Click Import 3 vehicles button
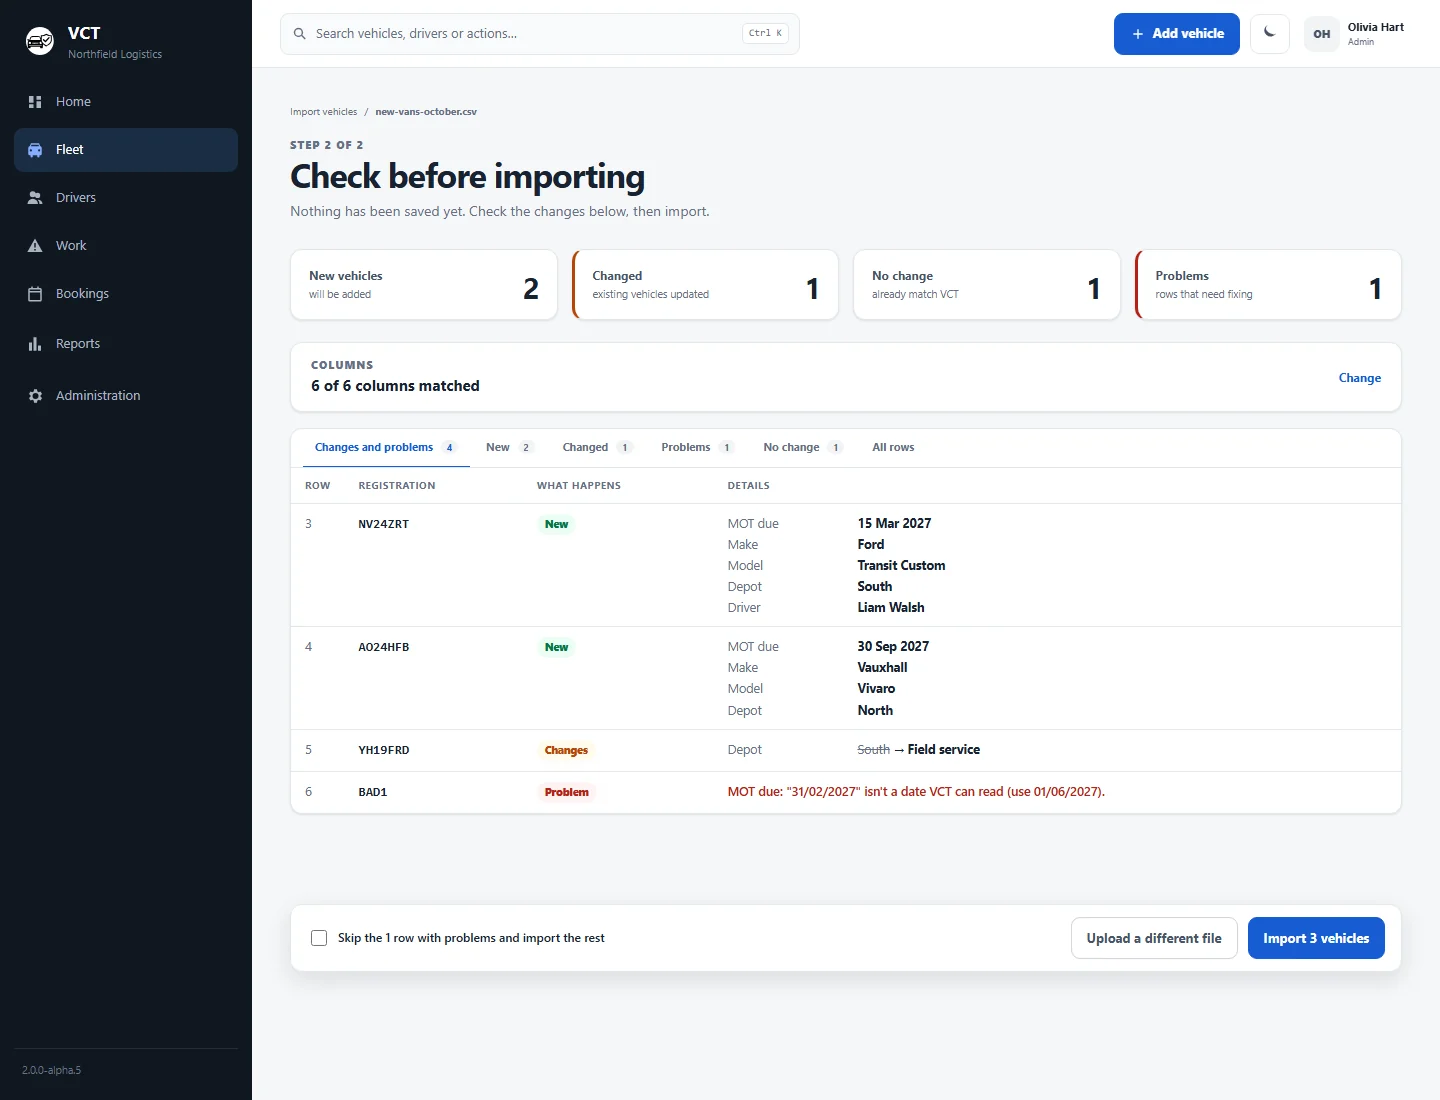The height and width of the screenshot is (1100, 1440). click(1316, 938)
